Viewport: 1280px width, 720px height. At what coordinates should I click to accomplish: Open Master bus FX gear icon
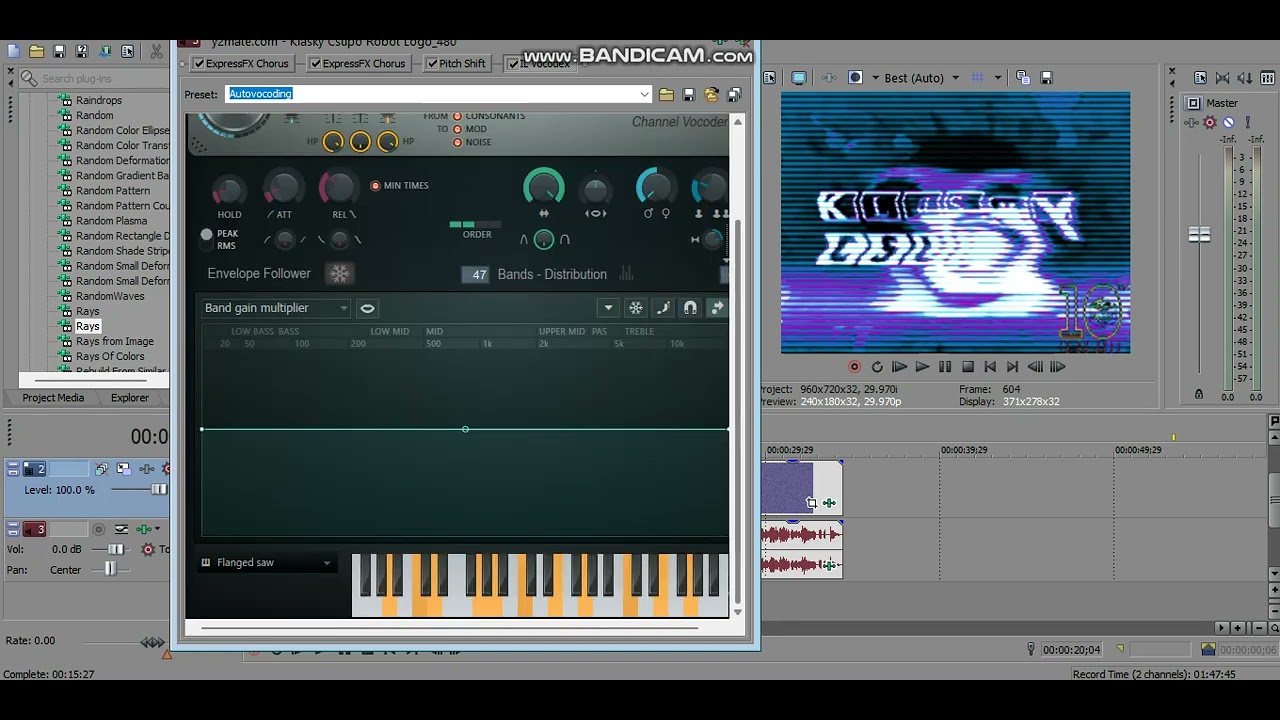pyautogui.click(x=1210, y=122)
